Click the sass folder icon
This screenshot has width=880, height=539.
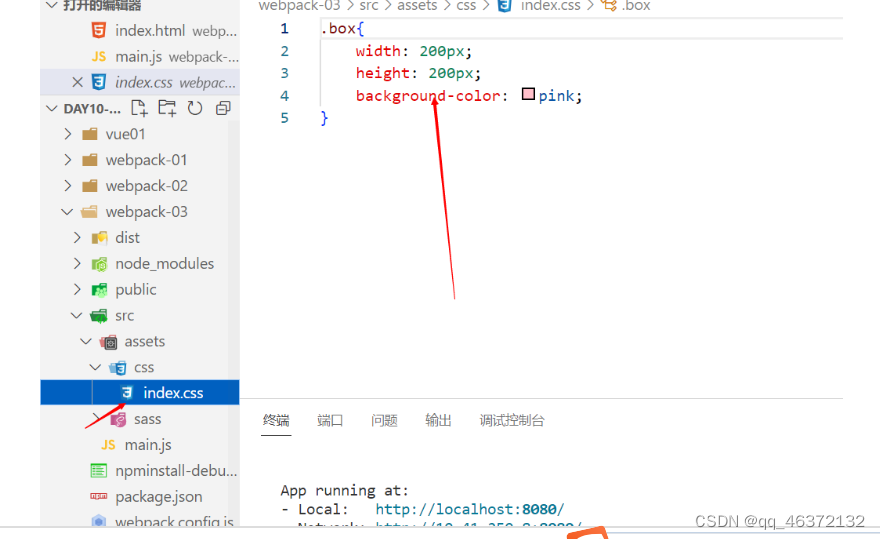click(x=118, y=419)
